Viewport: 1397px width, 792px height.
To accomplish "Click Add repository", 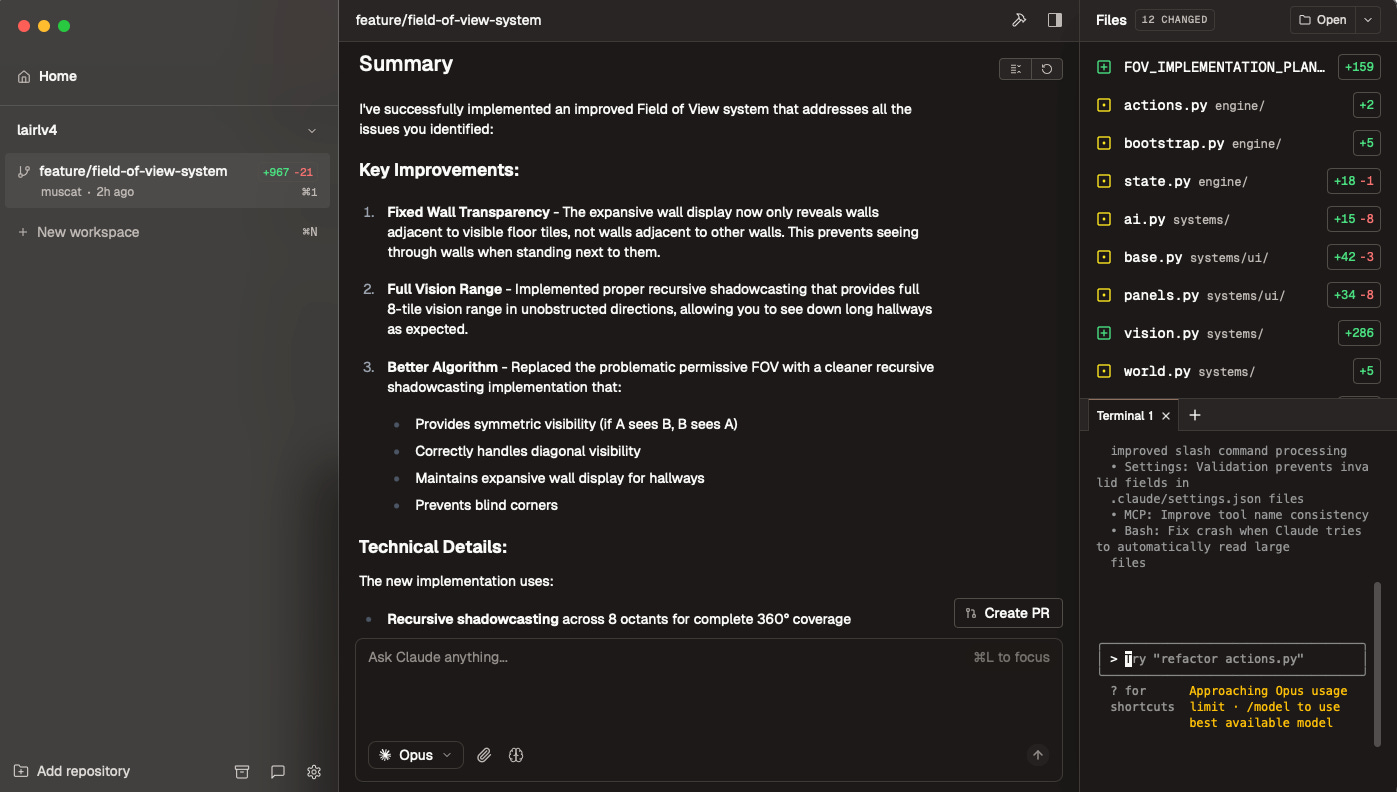I will coord(72,771).
